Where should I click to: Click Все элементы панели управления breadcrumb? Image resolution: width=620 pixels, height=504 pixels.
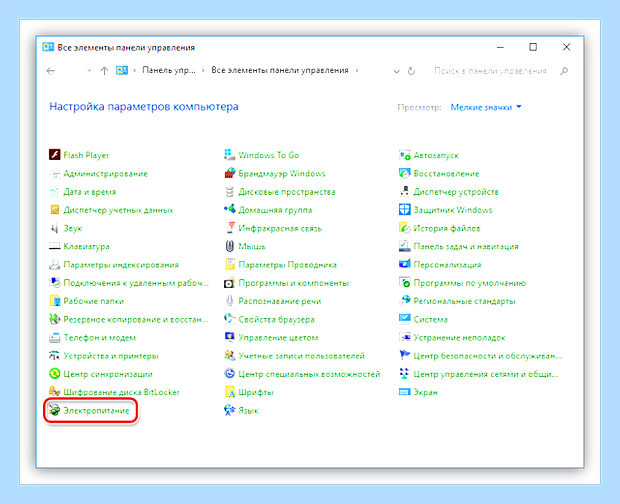point(280,70)
